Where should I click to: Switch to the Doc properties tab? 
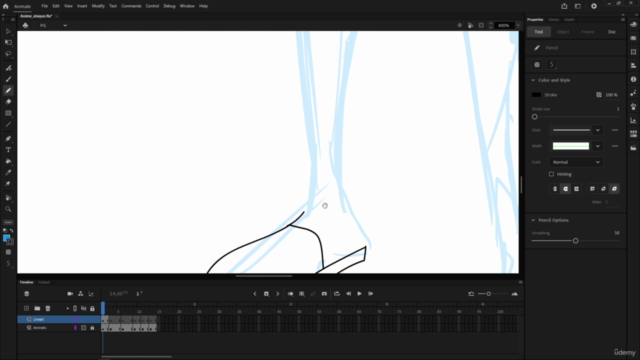coord(611,32)
